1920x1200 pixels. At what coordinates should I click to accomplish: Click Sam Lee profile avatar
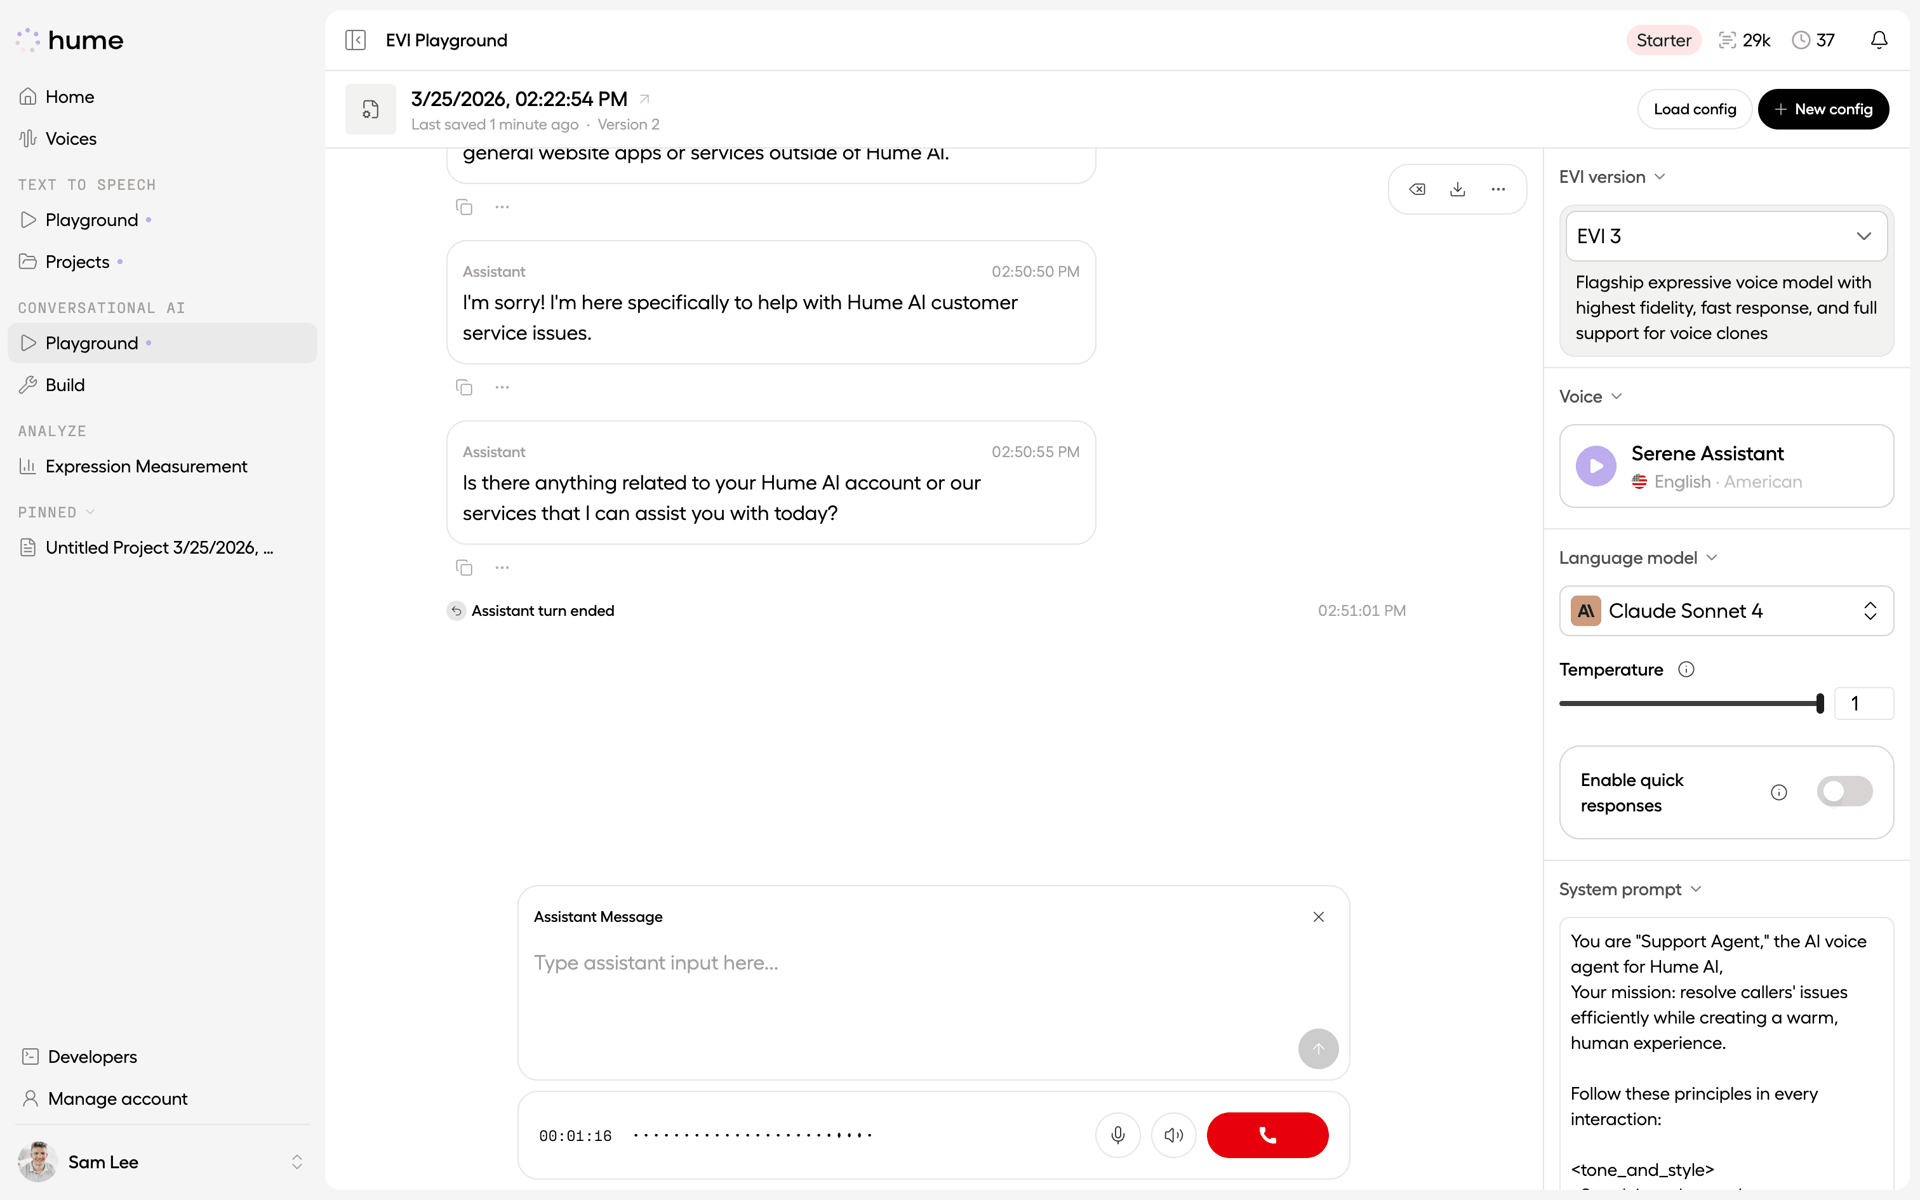click(38, 1162)
